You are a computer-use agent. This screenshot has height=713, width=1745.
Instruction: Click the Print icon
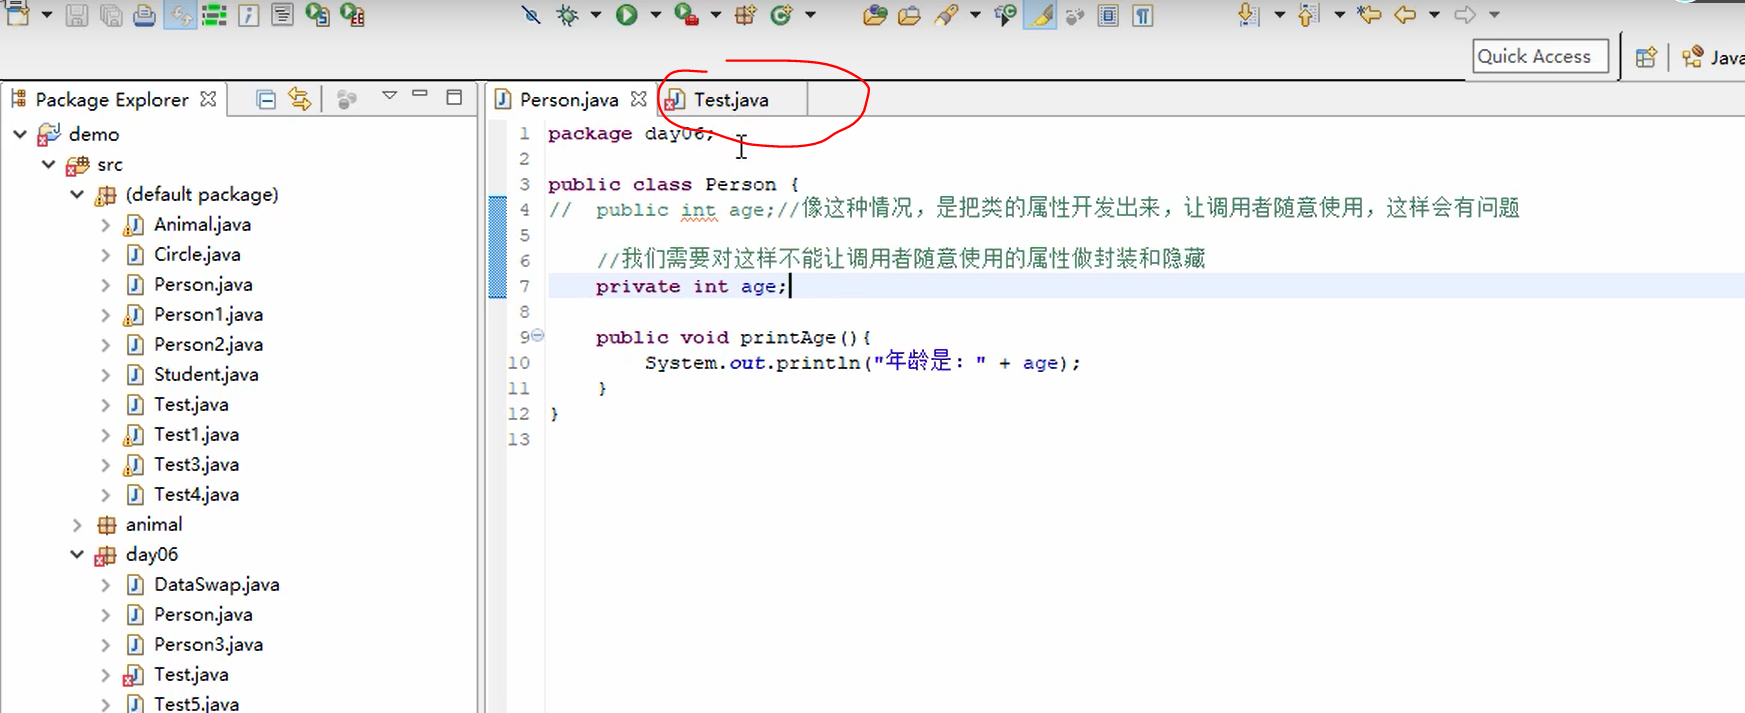pos(144,14)
